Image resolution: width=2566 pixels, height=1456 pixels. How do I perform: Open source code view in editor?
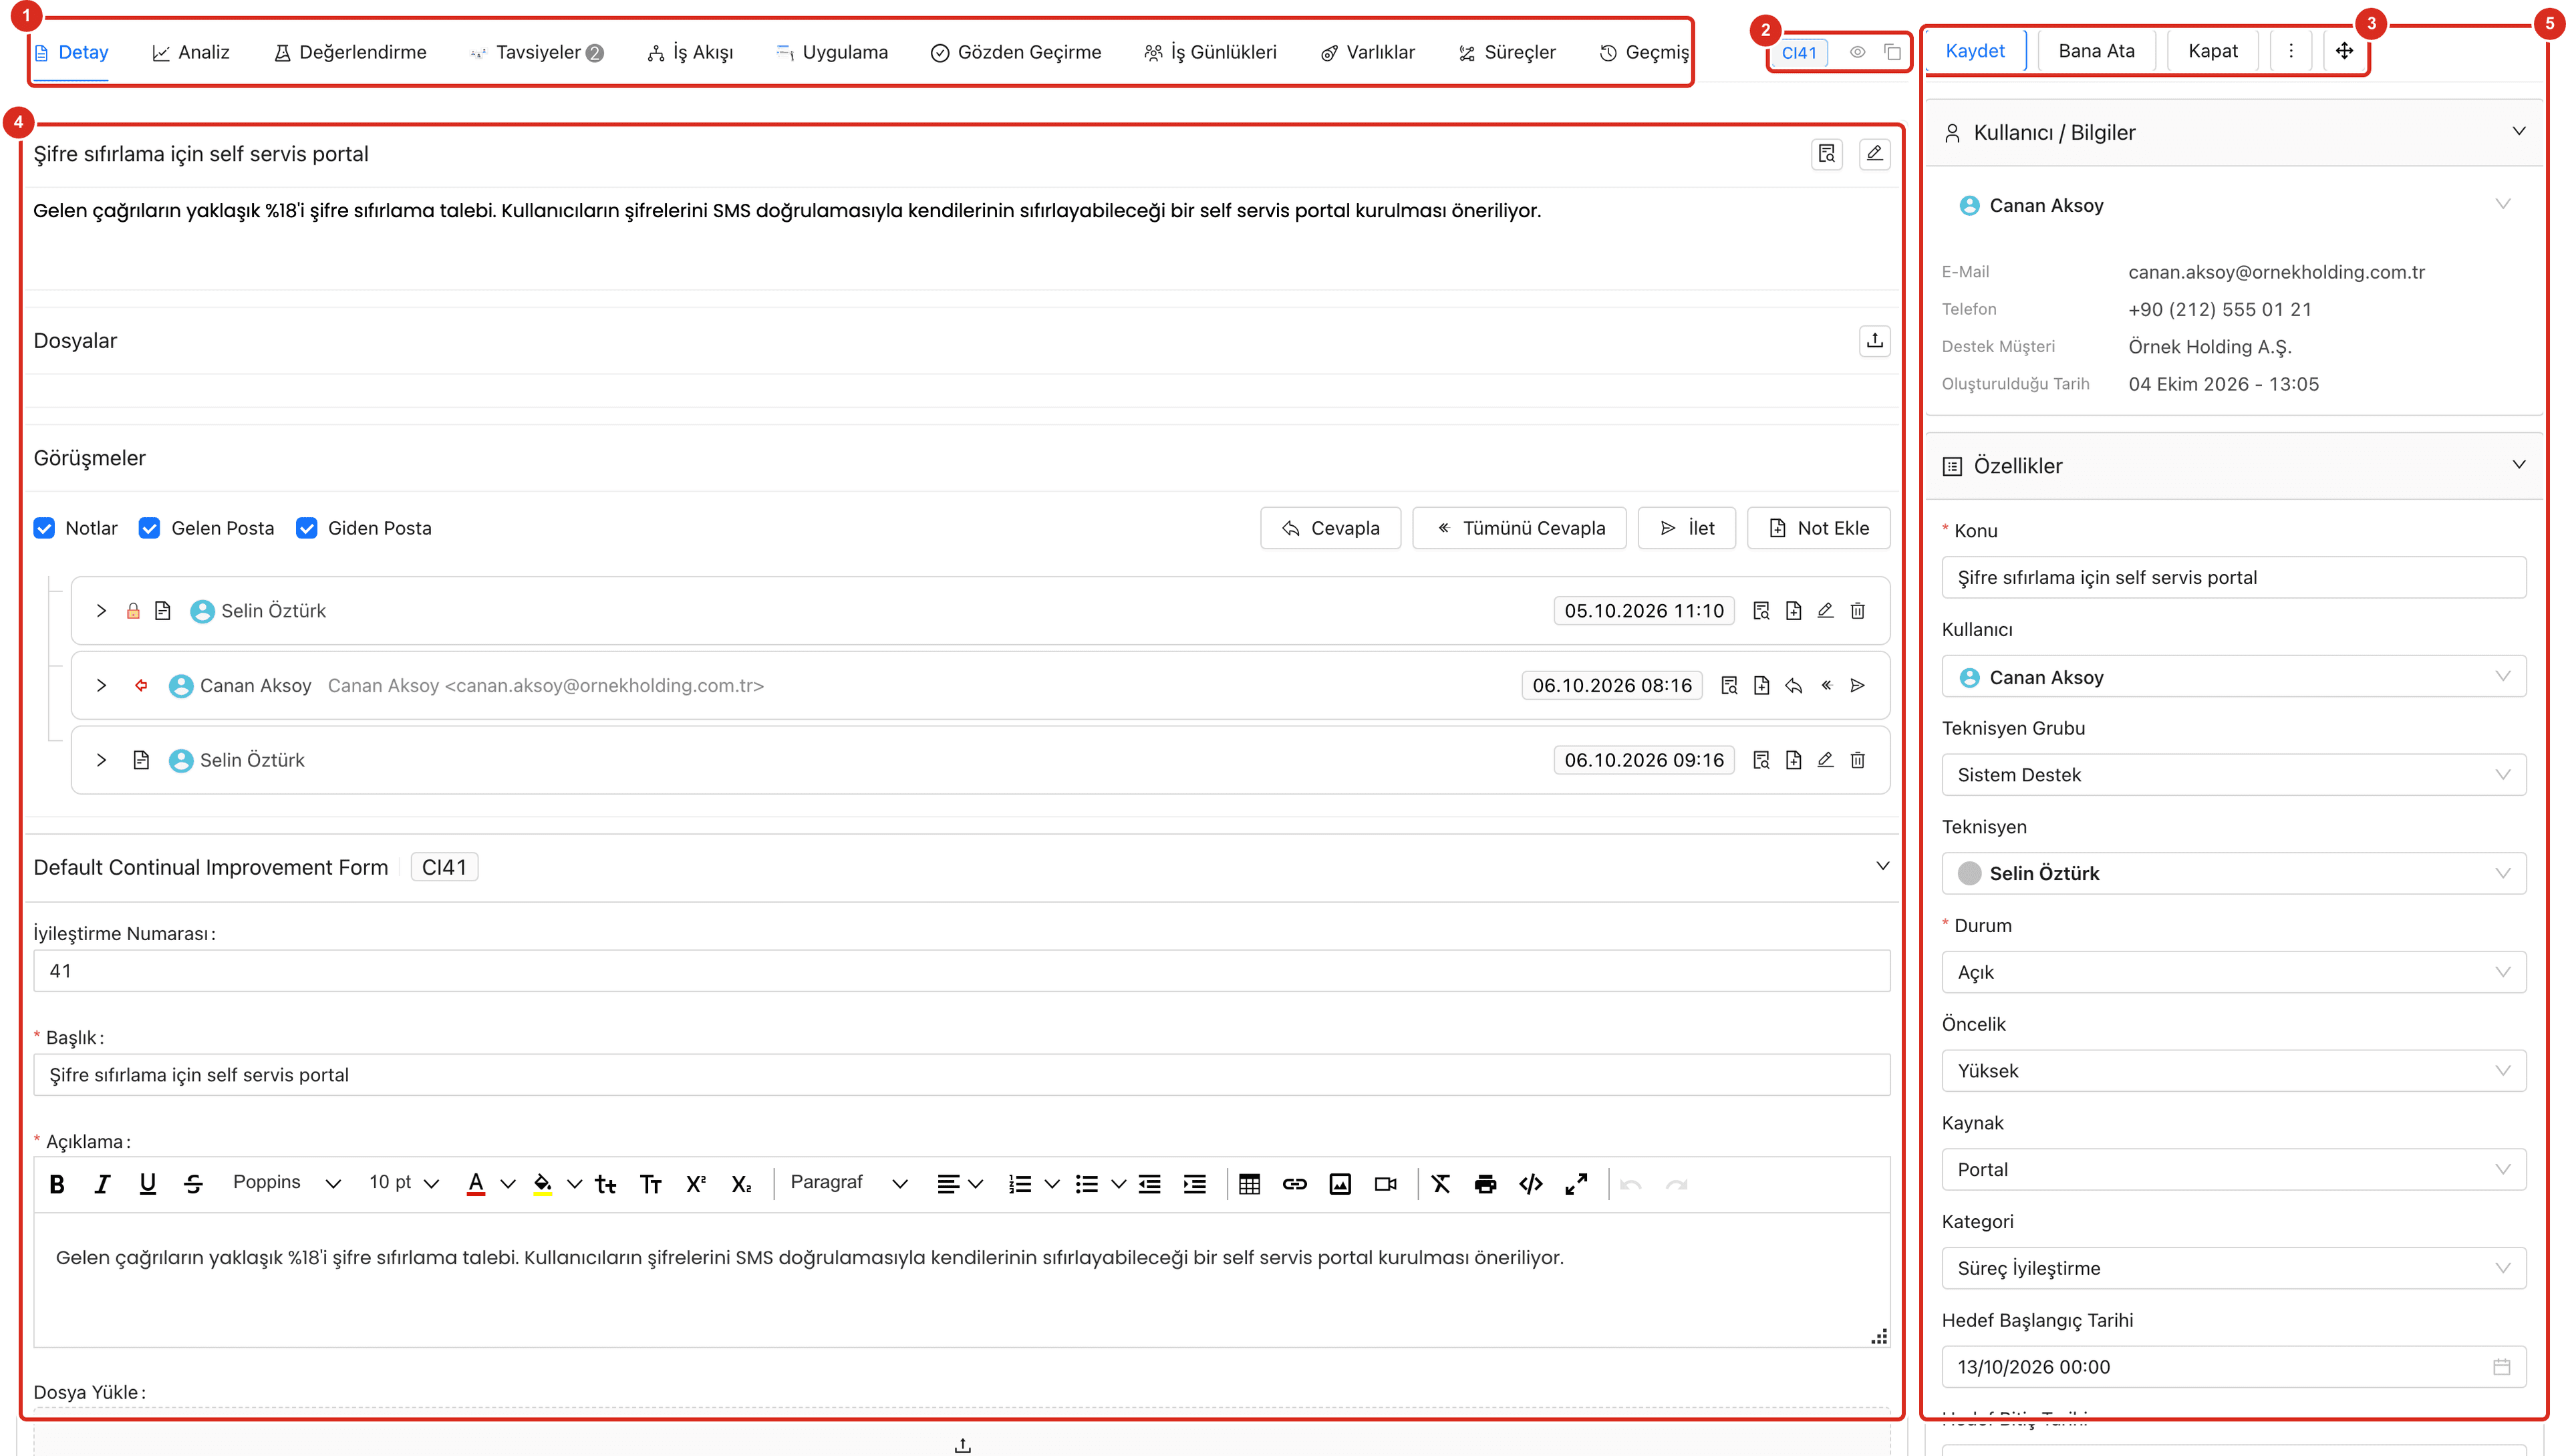point(1530,1184)
